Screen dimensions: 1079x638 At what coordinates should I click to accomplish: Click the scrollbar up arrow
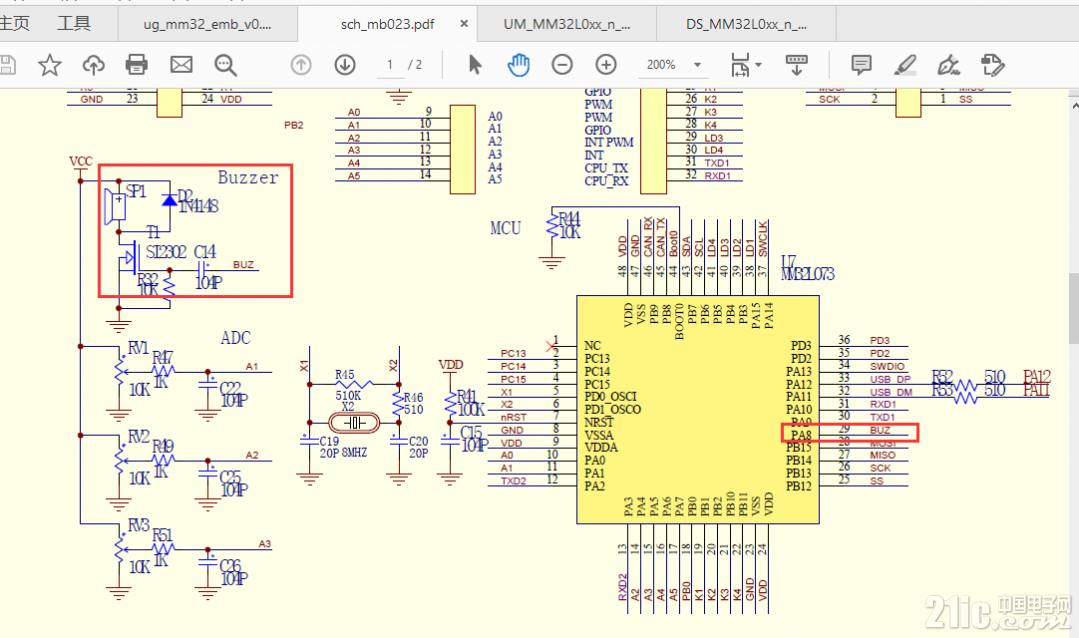[1073, 105]
